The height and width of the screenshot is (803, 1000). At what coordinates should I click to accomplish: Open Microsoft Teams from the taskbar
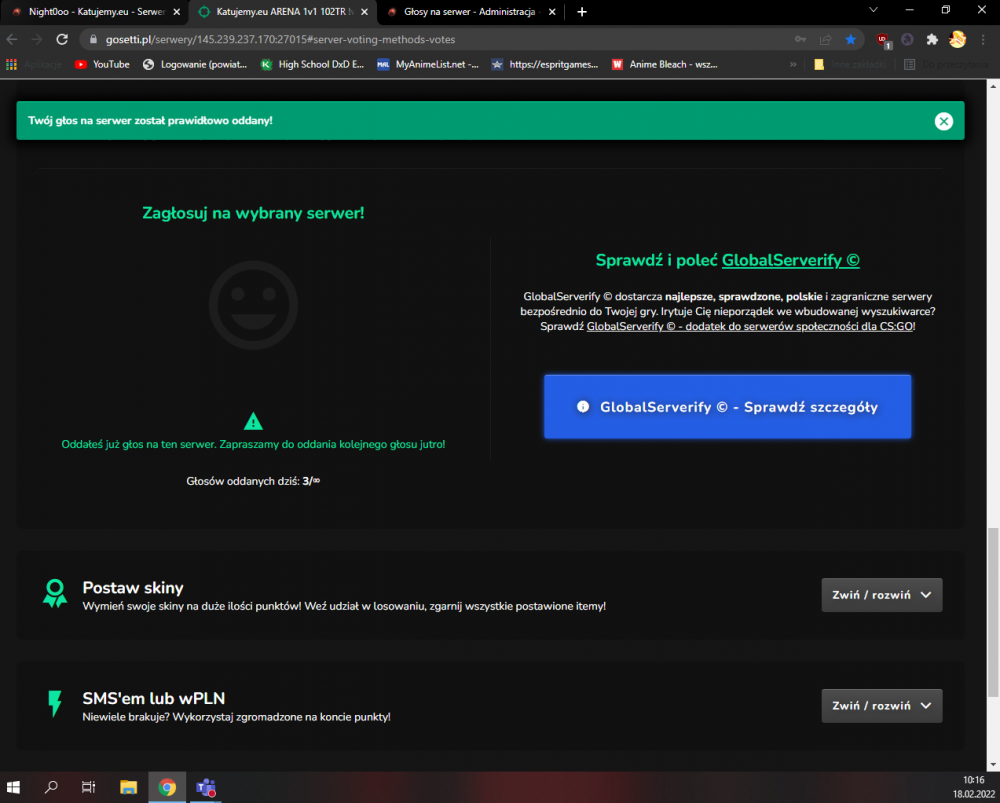point(205,787)
